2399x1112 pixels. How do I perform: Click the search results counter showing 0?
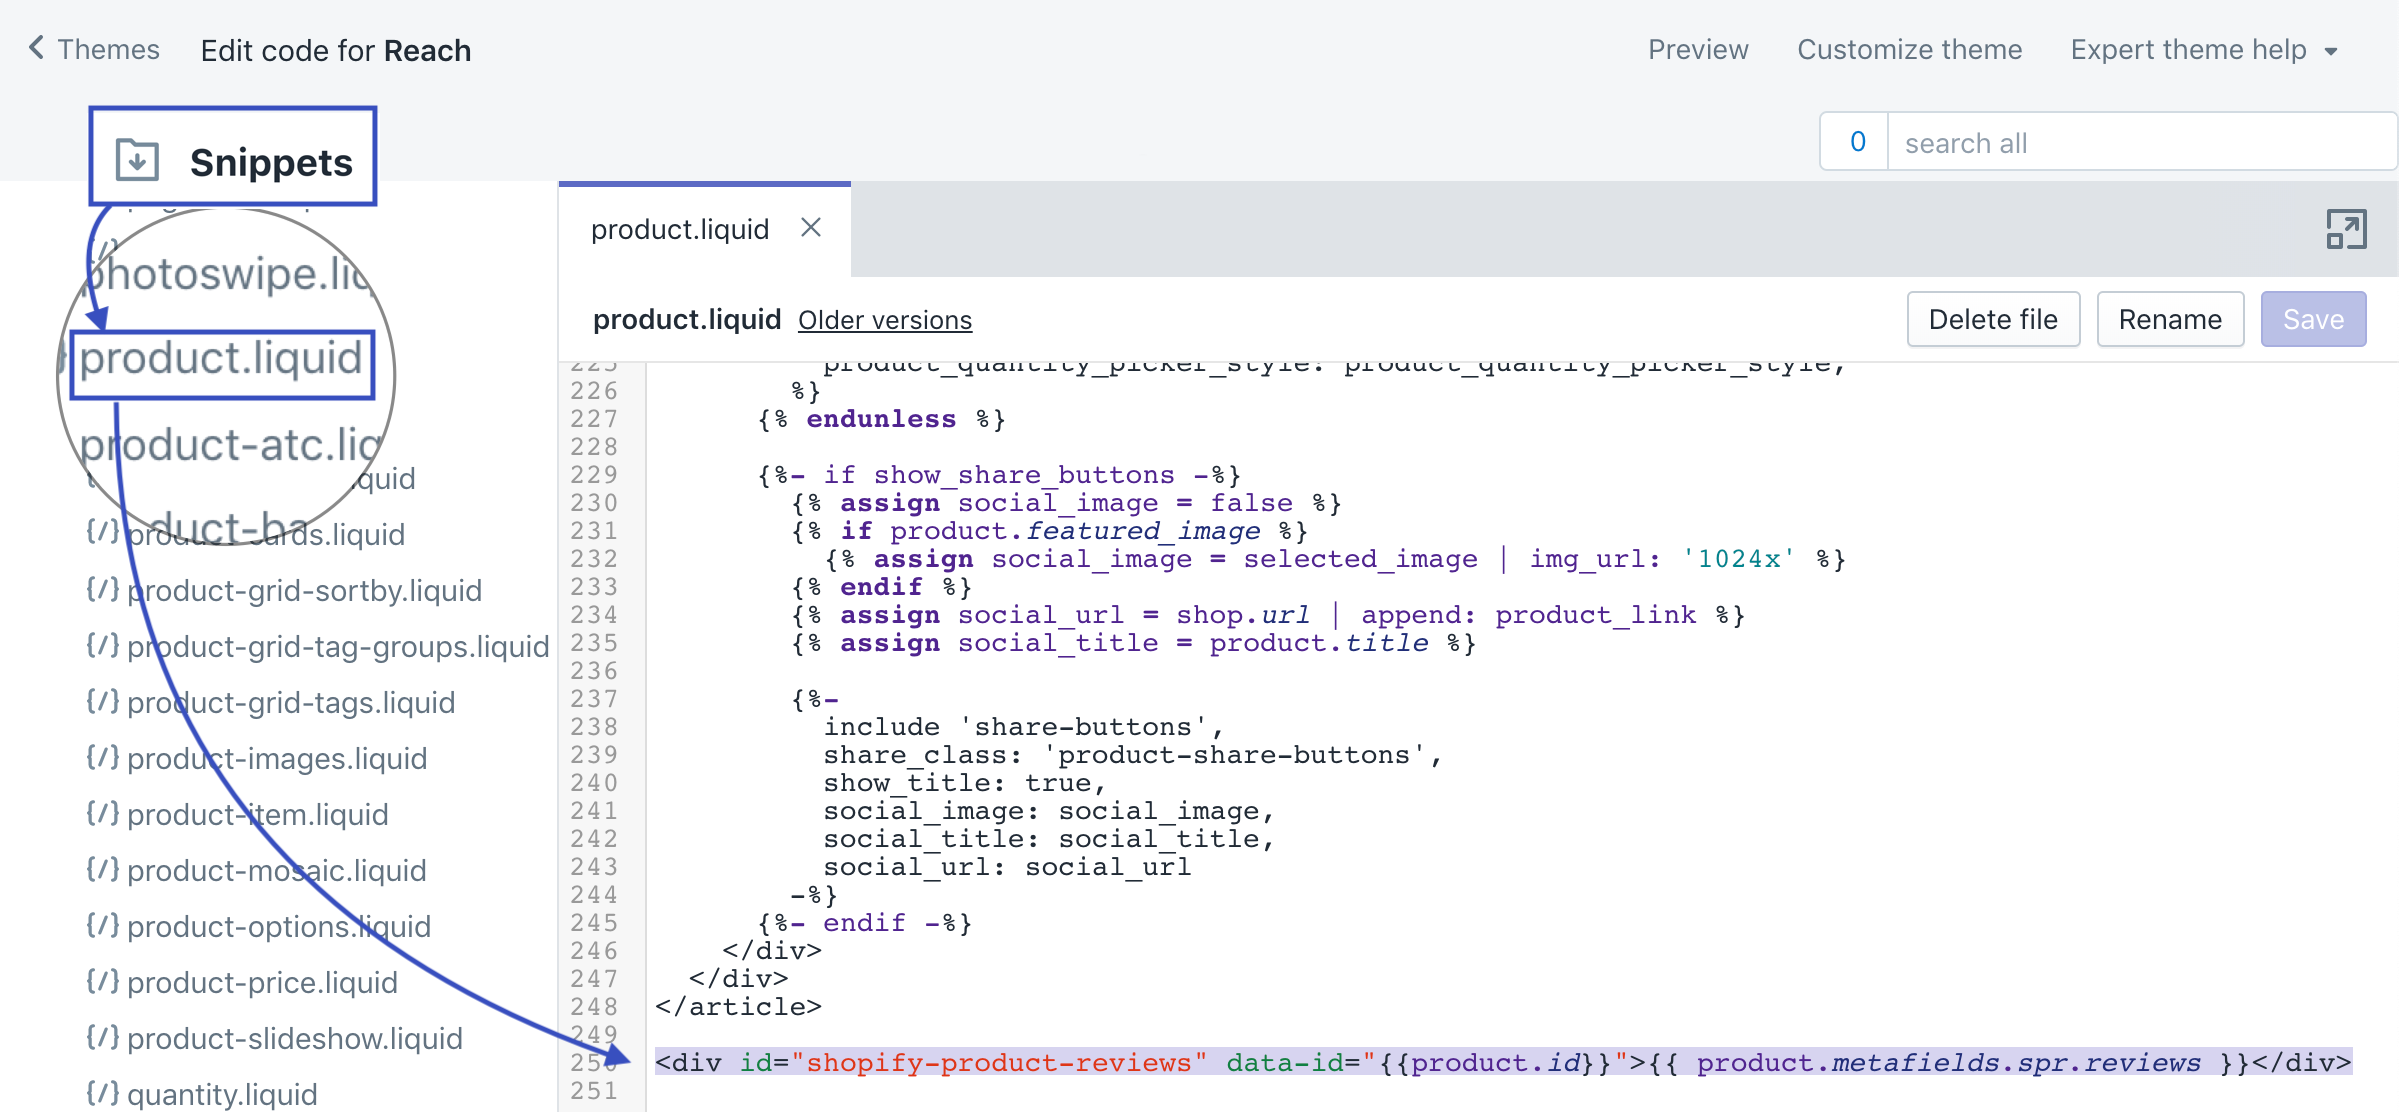(x=1857, y=142)
